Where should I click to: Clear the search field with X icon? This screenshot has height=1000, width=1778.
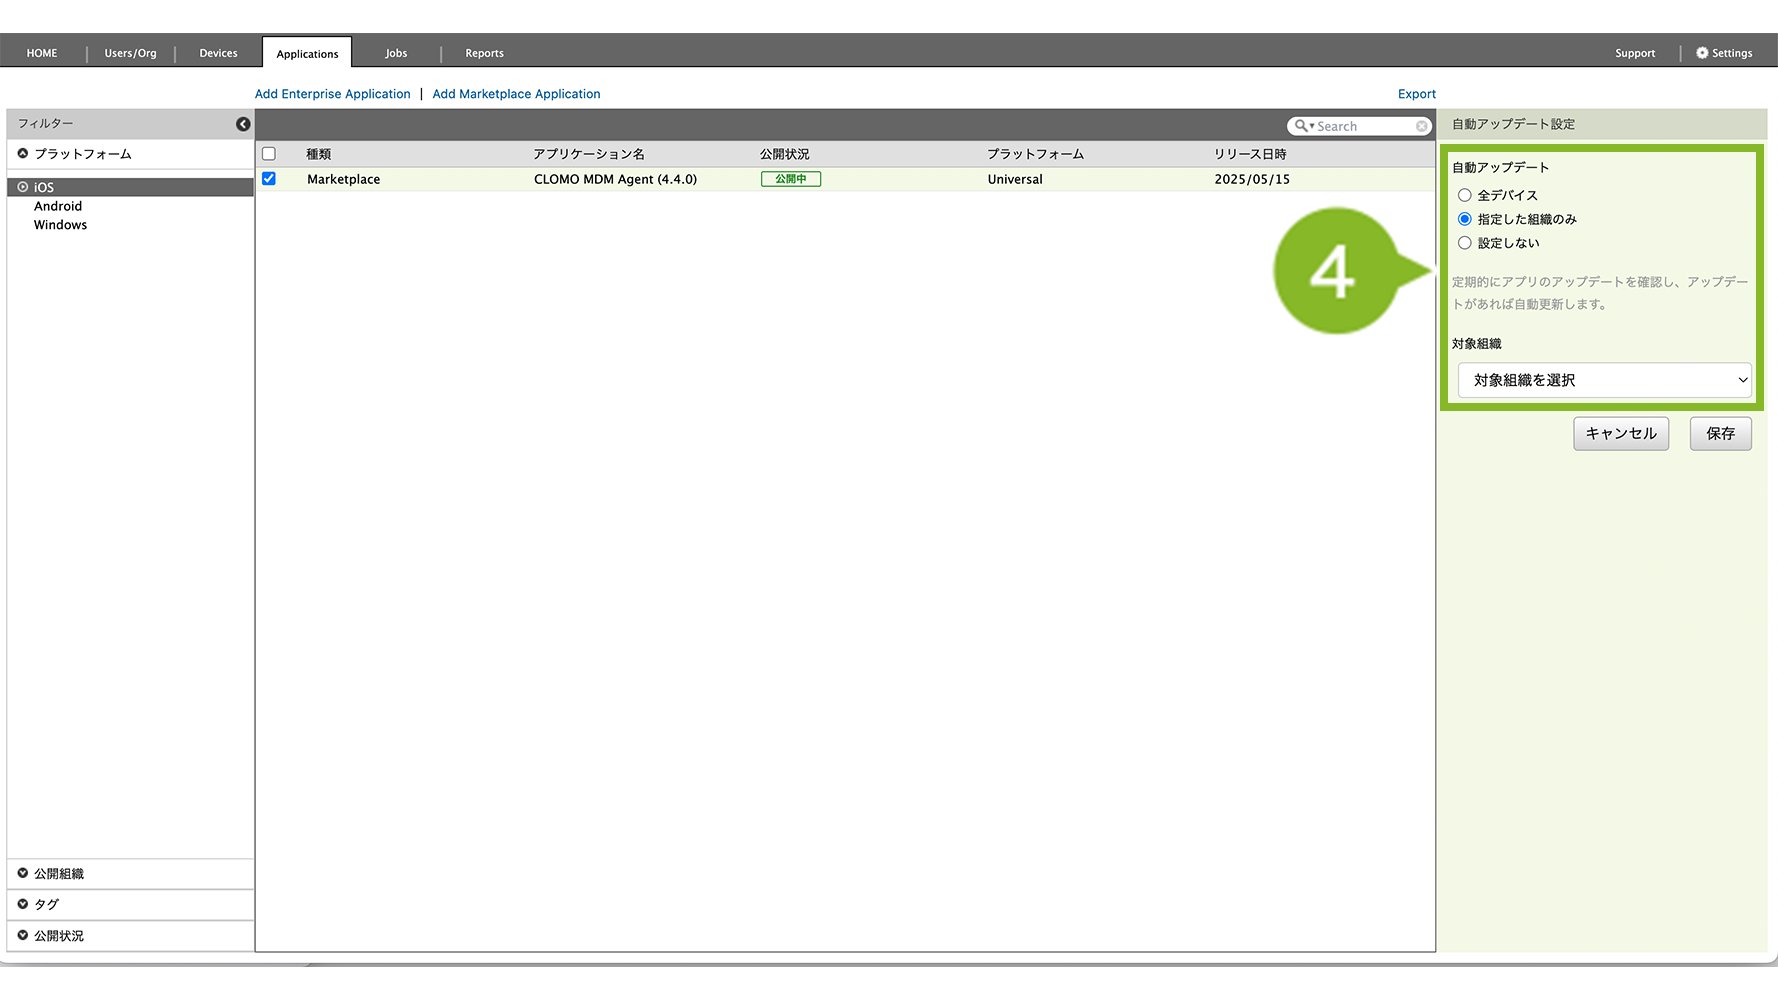pyautogui.click(x=1421, y=126)
